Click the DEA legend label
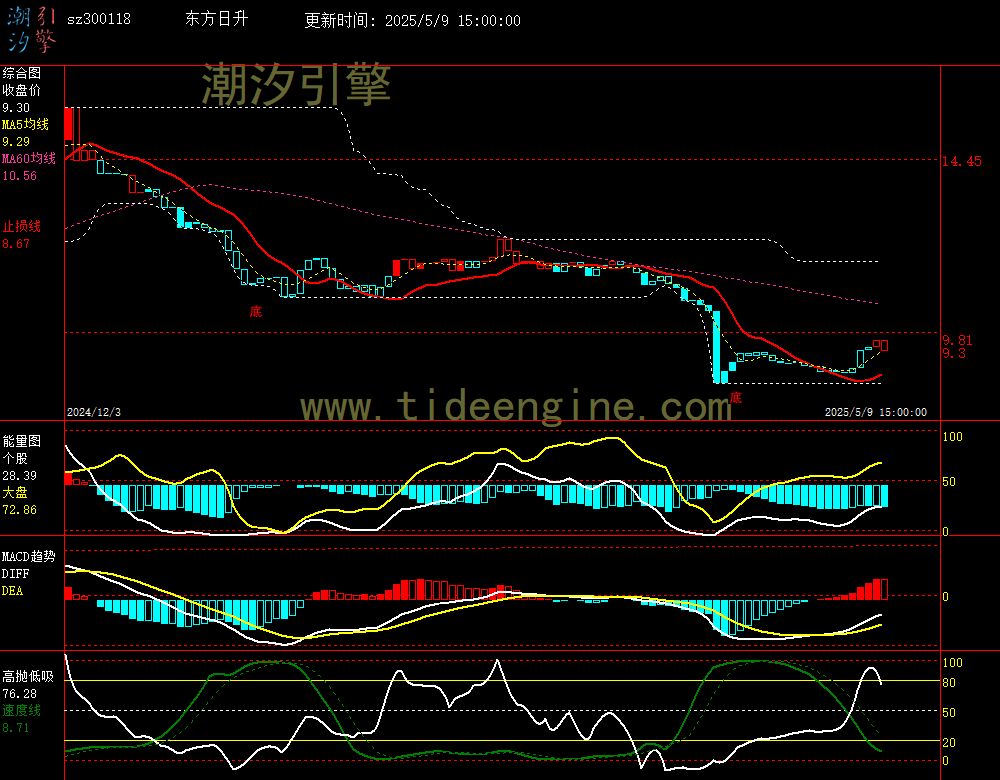Viewport: 1000px width, 780px height. 12,591
